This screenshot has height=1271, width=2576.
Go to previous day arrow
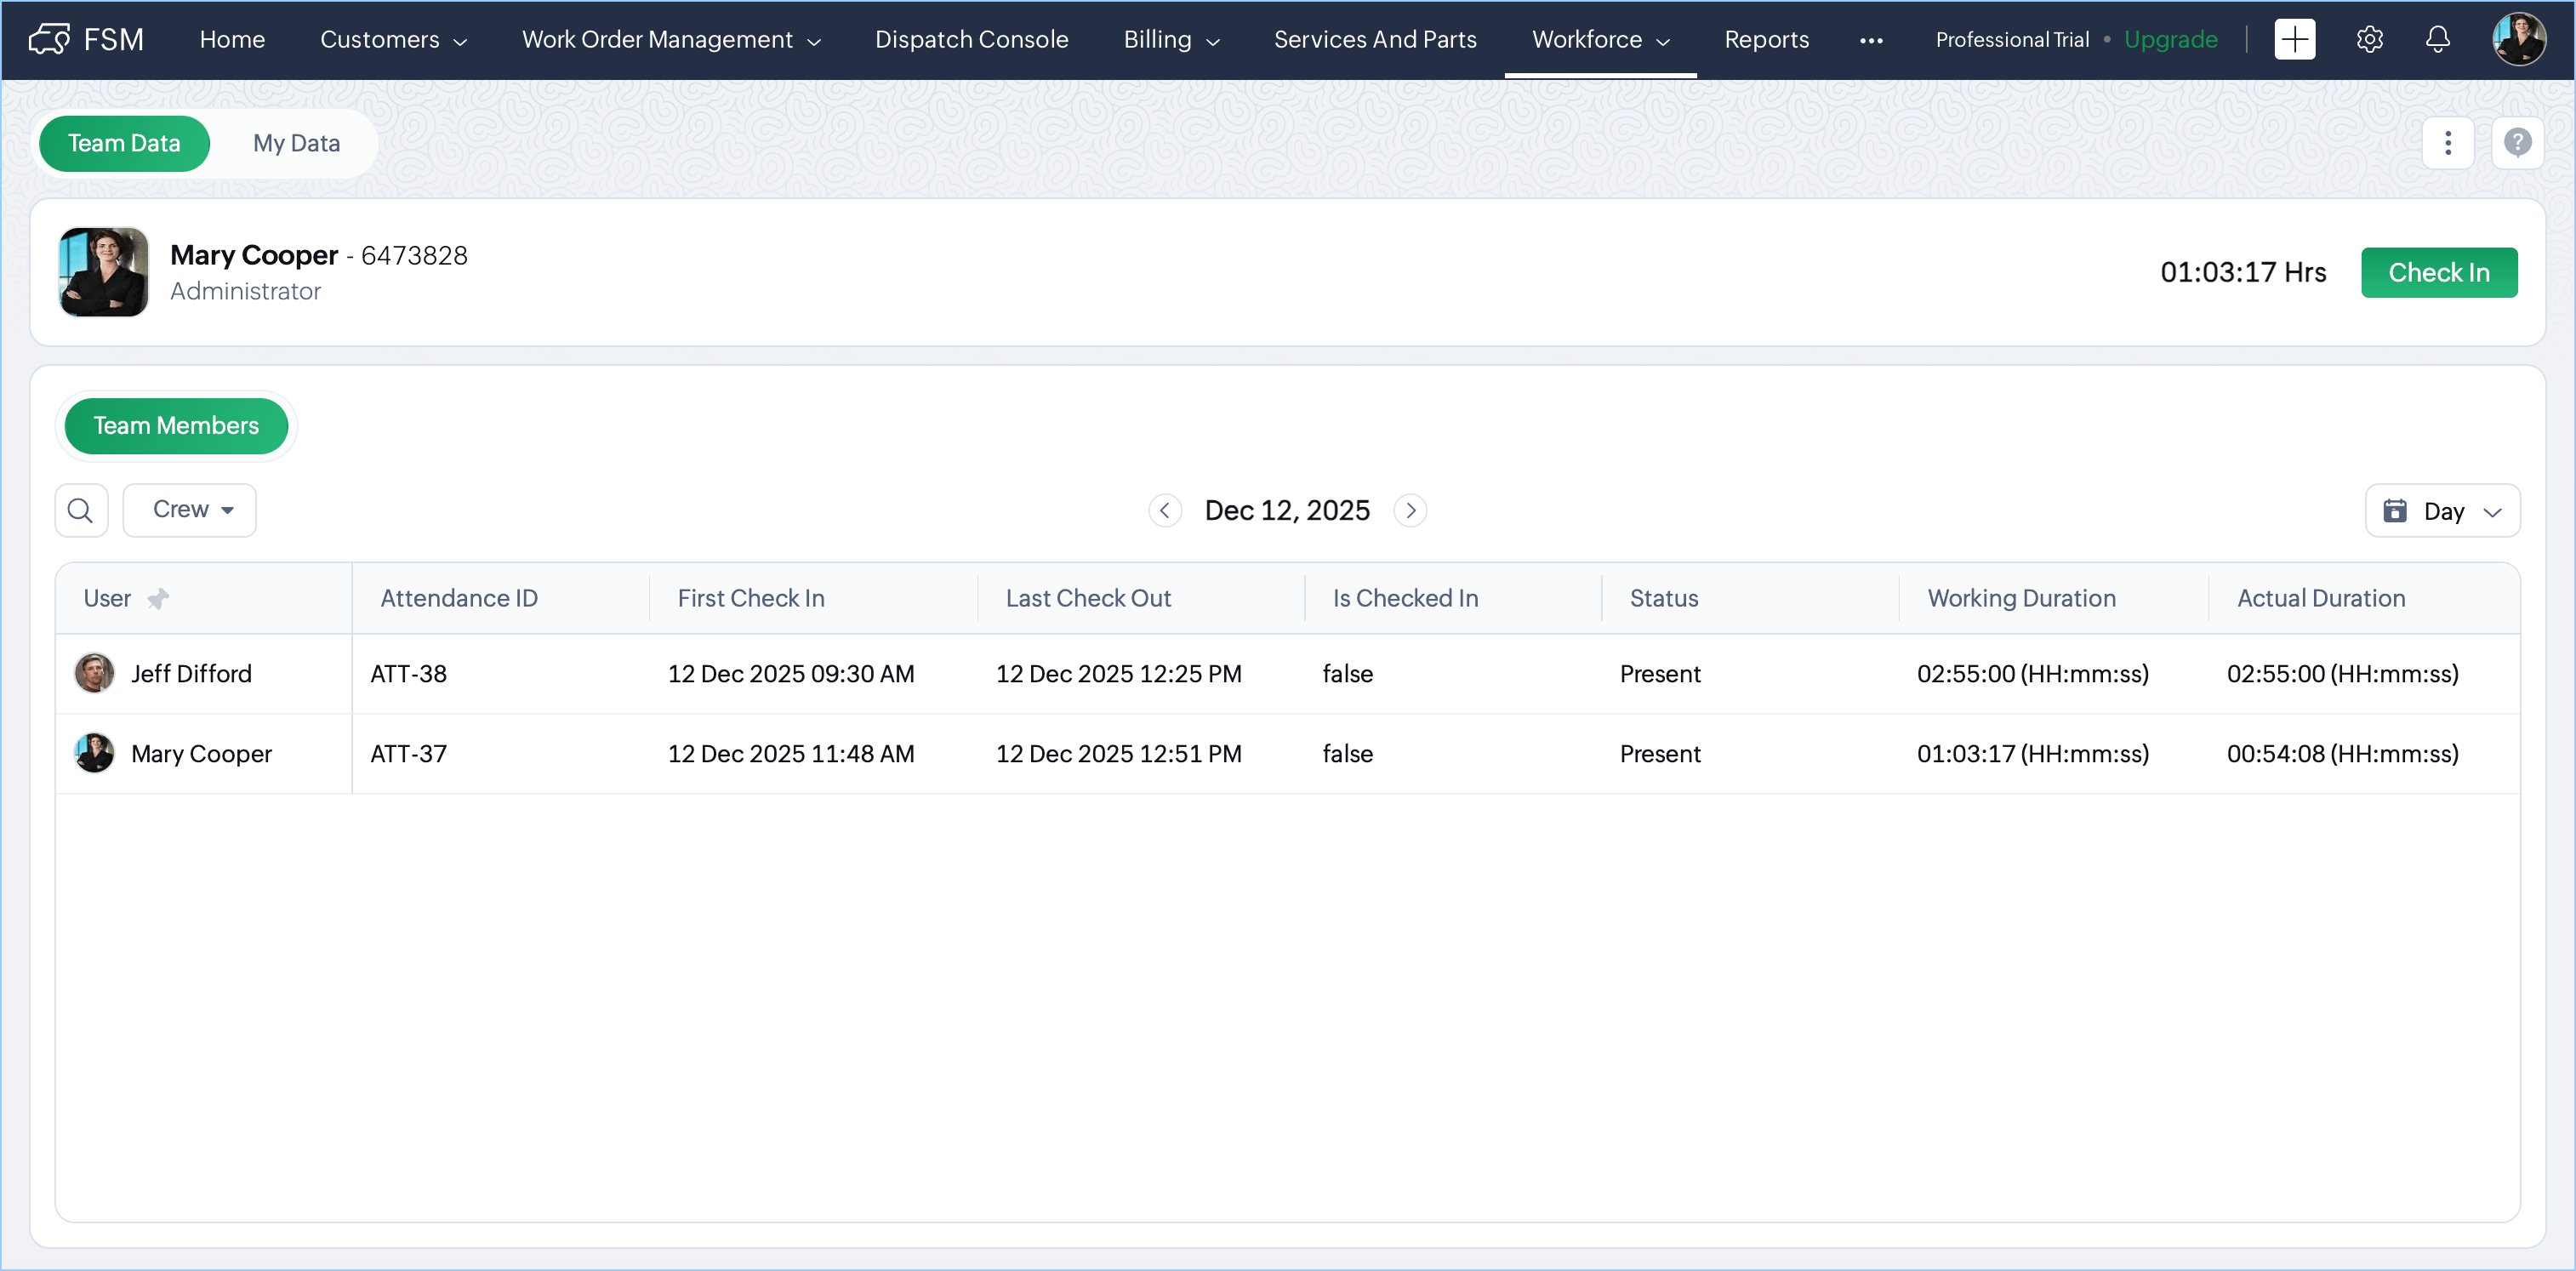[x=1164, y=510]
